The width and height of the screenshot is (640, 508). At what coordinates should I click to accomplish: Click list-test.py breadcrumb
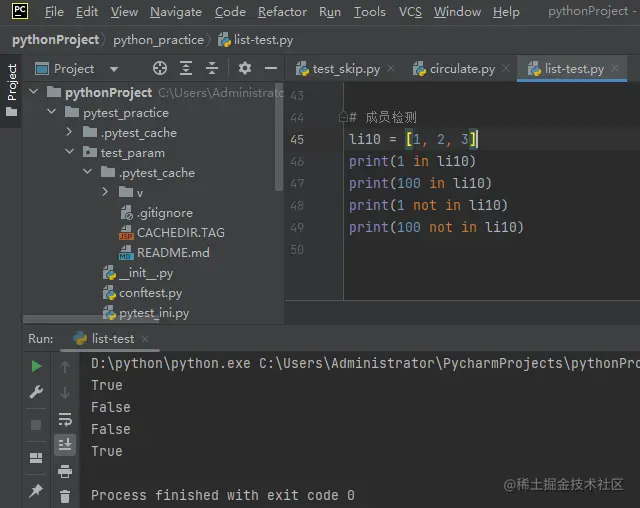coord(256,40)
